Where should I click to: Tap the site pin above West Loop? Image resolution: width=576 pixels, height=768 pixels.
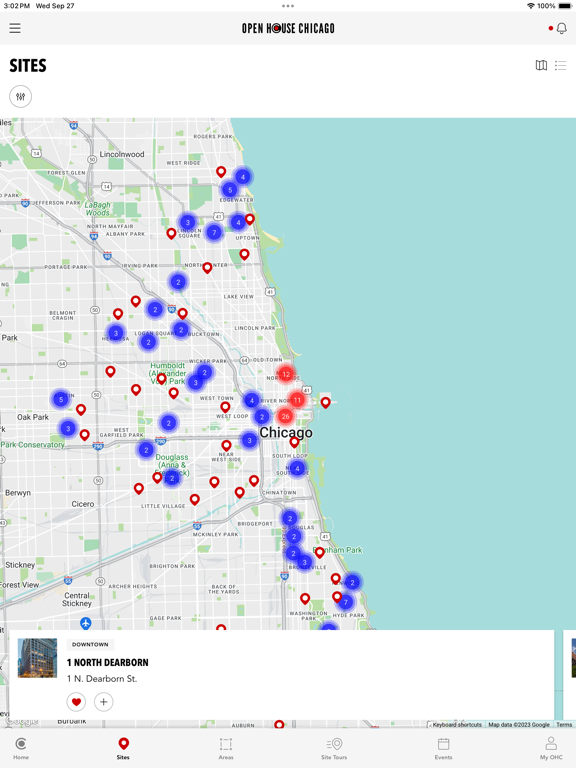click(225, 408)
